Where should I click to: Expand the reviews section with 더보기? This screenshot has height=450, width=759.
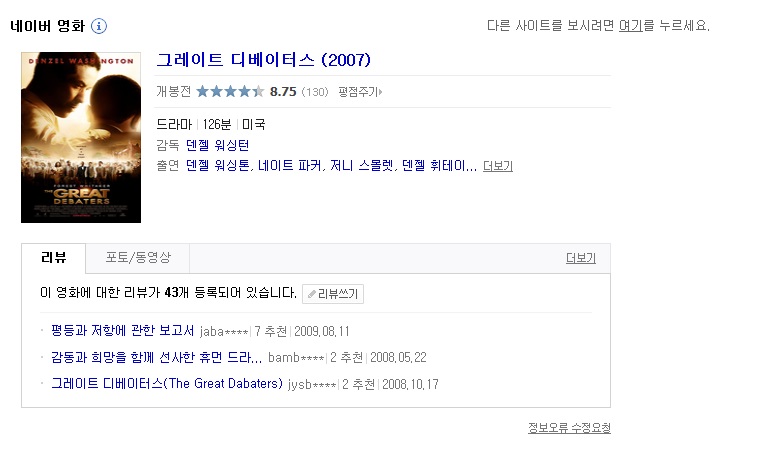pos(580,258)
